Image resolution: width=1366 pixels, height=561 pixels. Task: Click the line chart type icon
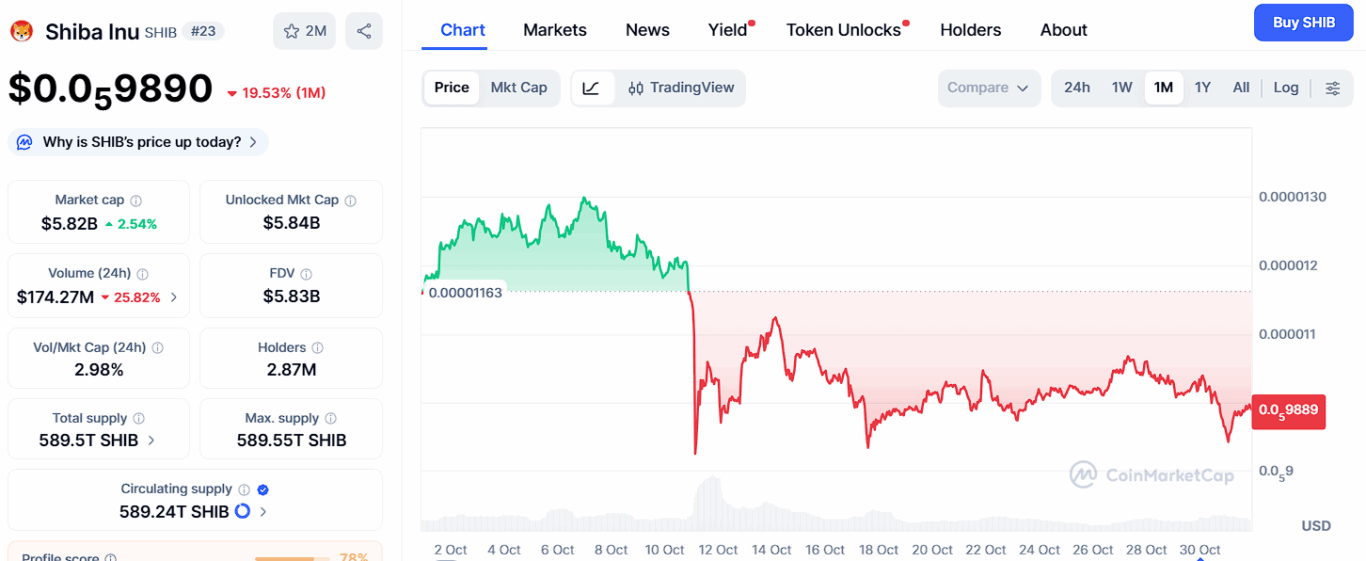(x=591, y=88)
